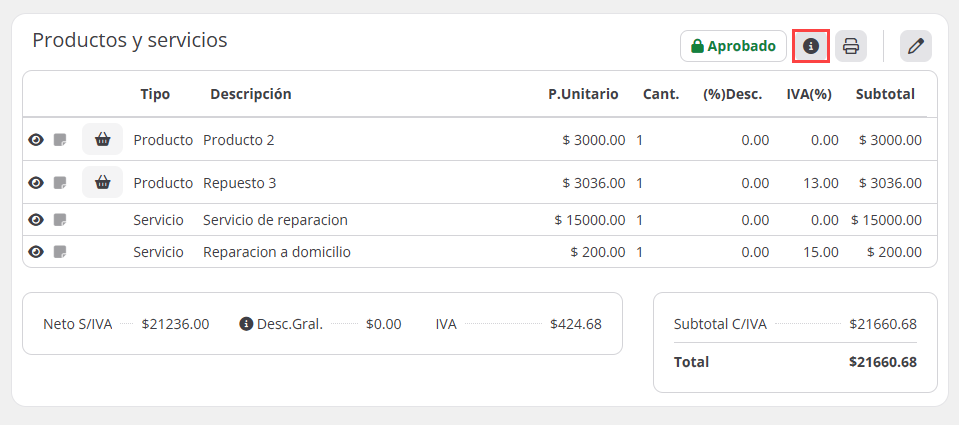Open the note icon for Servicio de reparacion
The height and width of the screenshot is (425, 959).
(60, 220)
